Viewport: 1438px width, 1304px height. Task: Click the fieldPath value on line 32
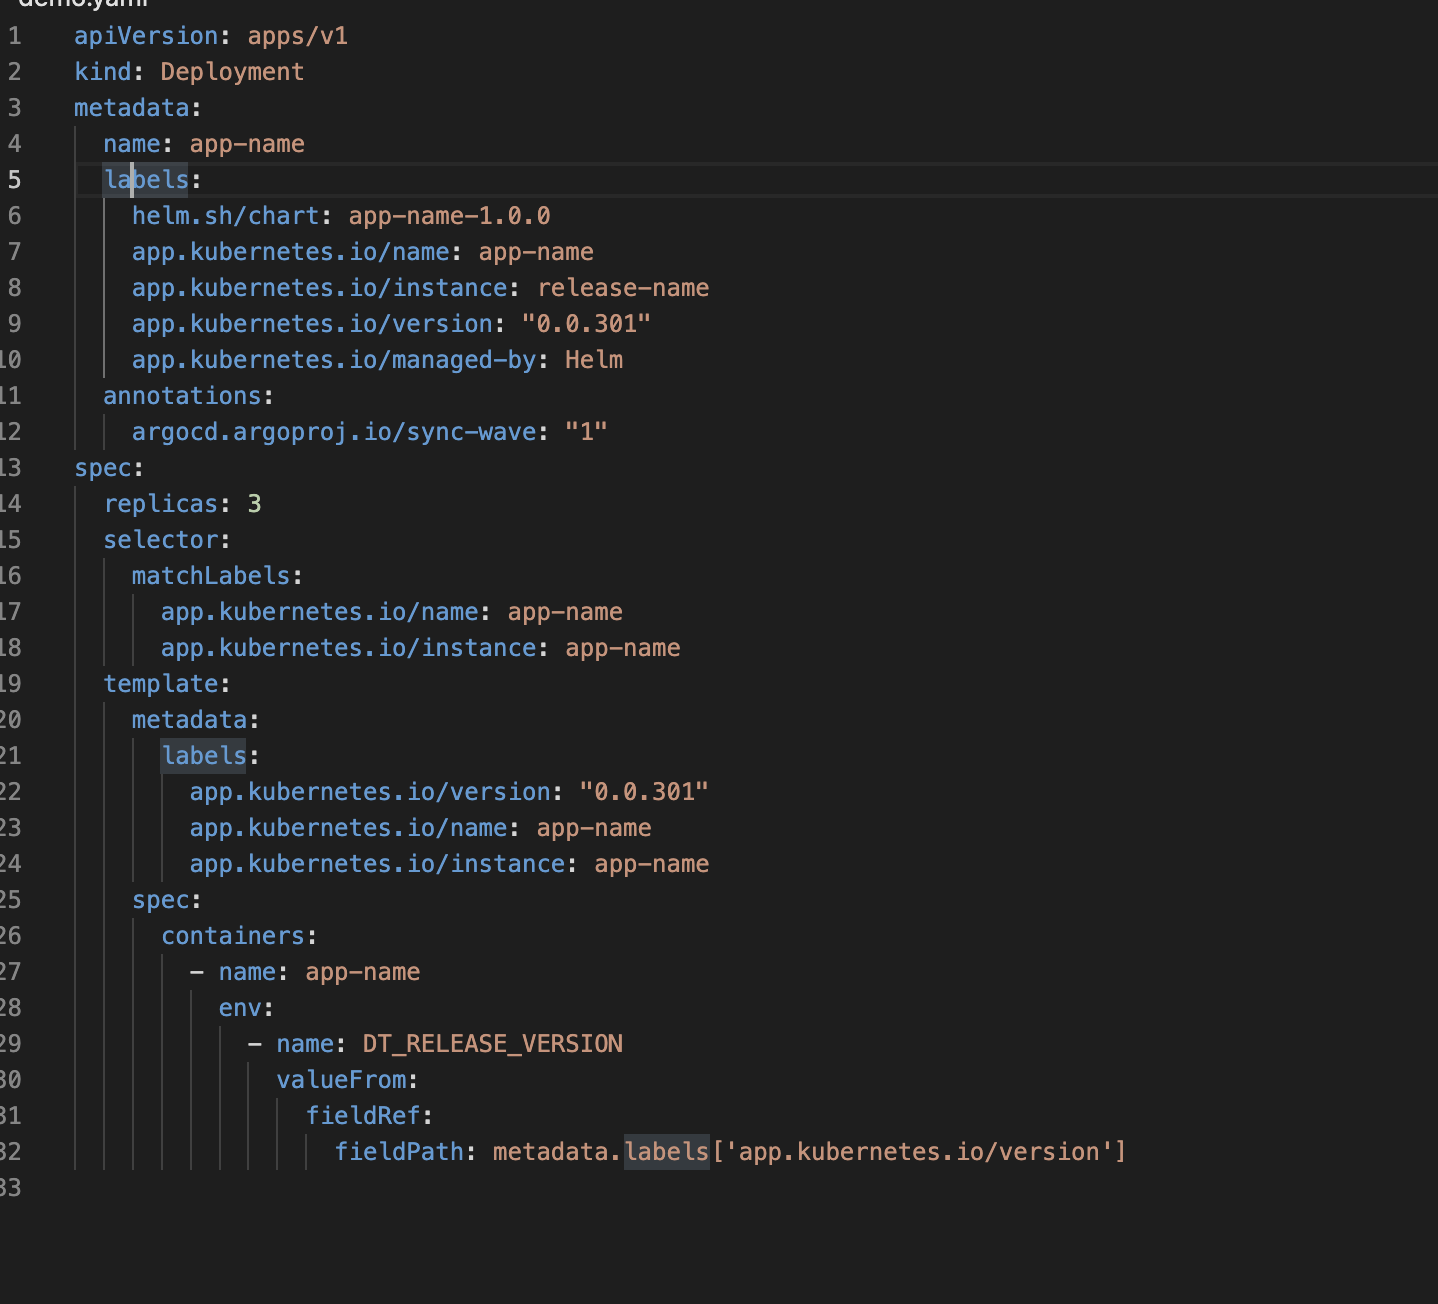[x=808, y=1151]
